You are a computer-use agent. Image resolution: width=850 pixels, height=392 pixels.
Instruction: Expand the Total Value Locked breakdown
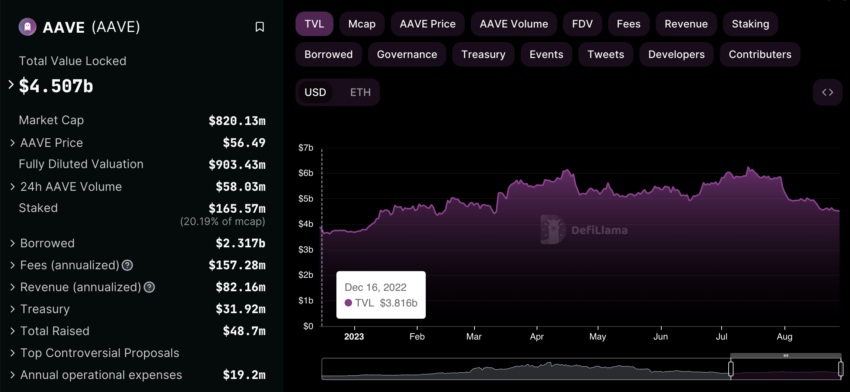(x=11, y=85)
